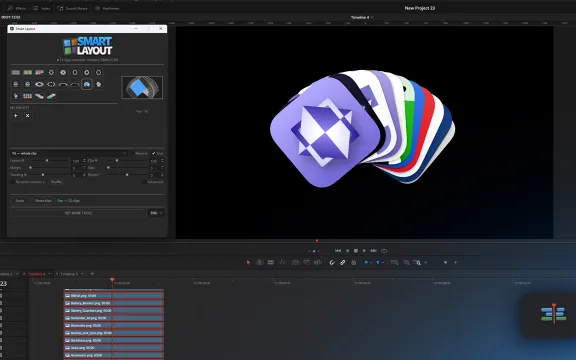Increment the Clip % stepper
This screenshot has width=576, height=360.
tap(162, 159)
